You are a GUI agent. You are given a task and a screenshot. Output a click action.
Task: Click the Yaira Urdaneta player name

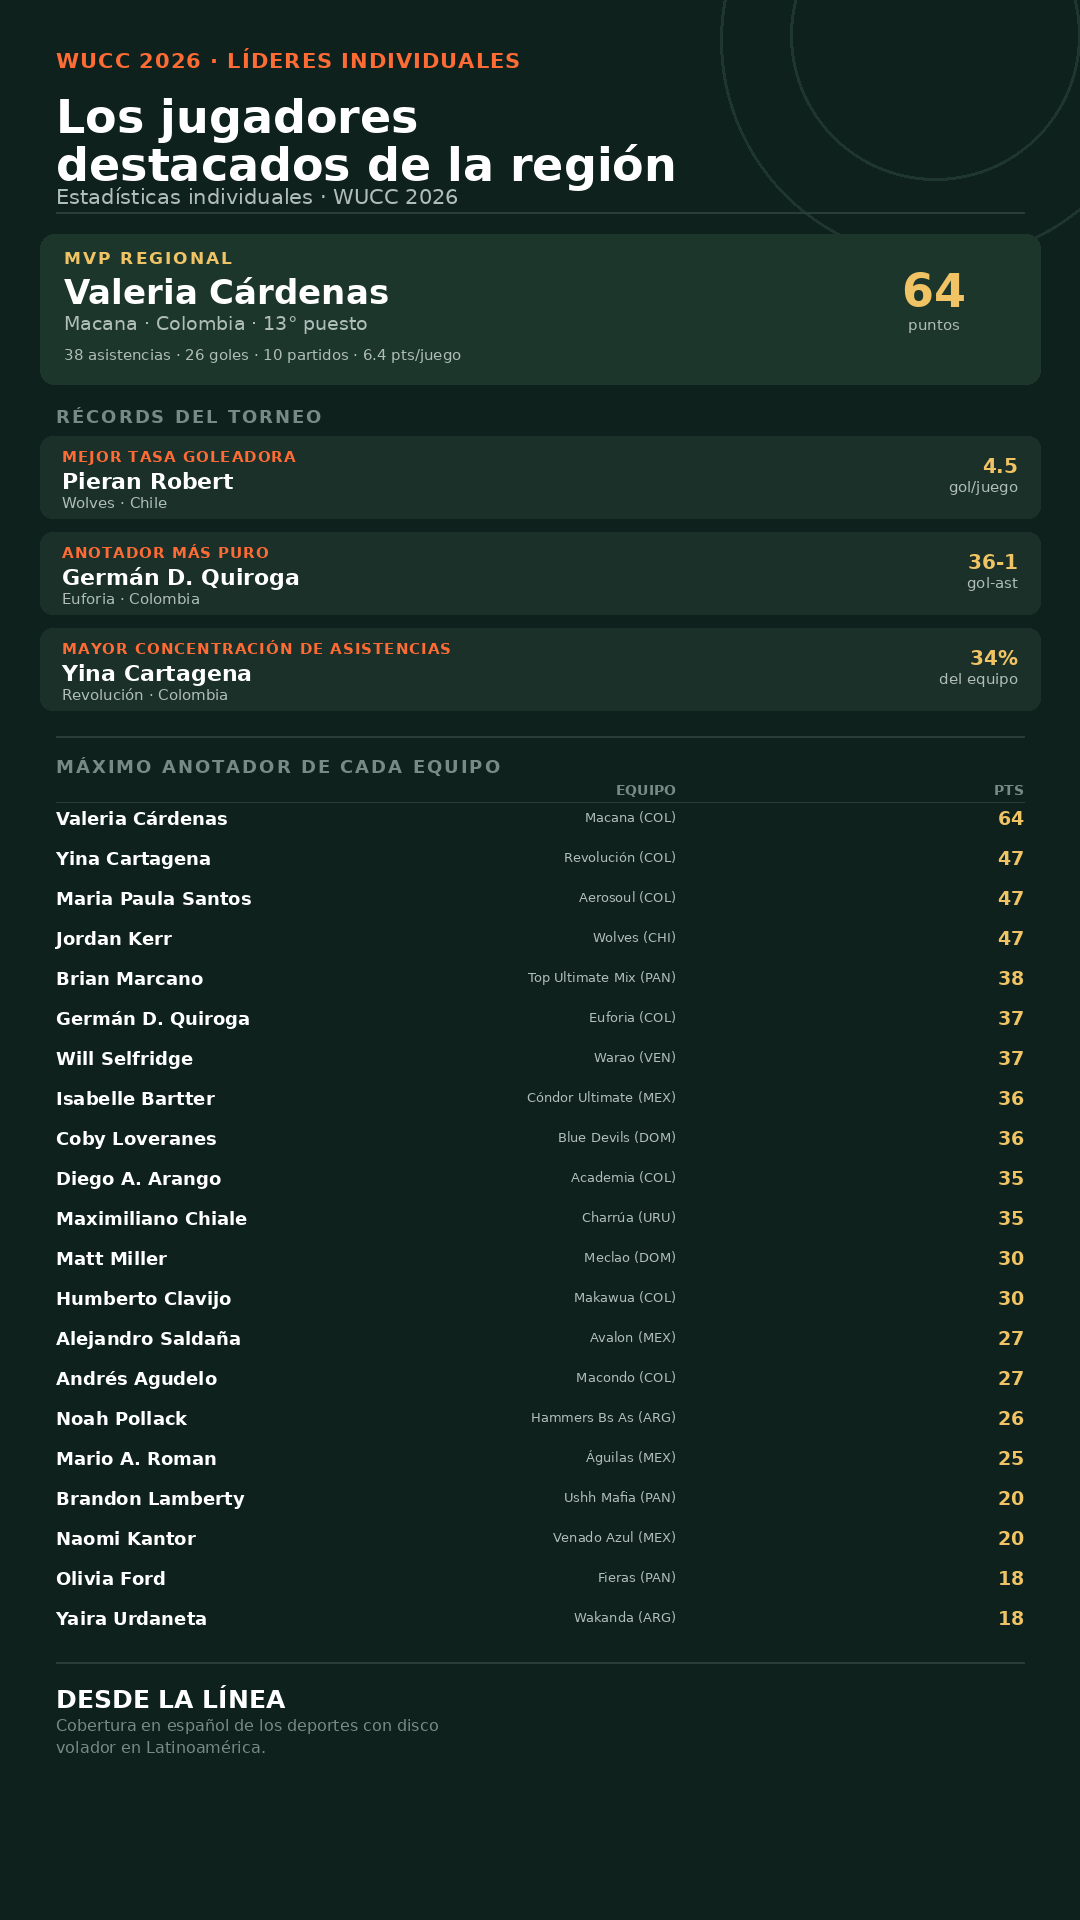click(131, 1618)
